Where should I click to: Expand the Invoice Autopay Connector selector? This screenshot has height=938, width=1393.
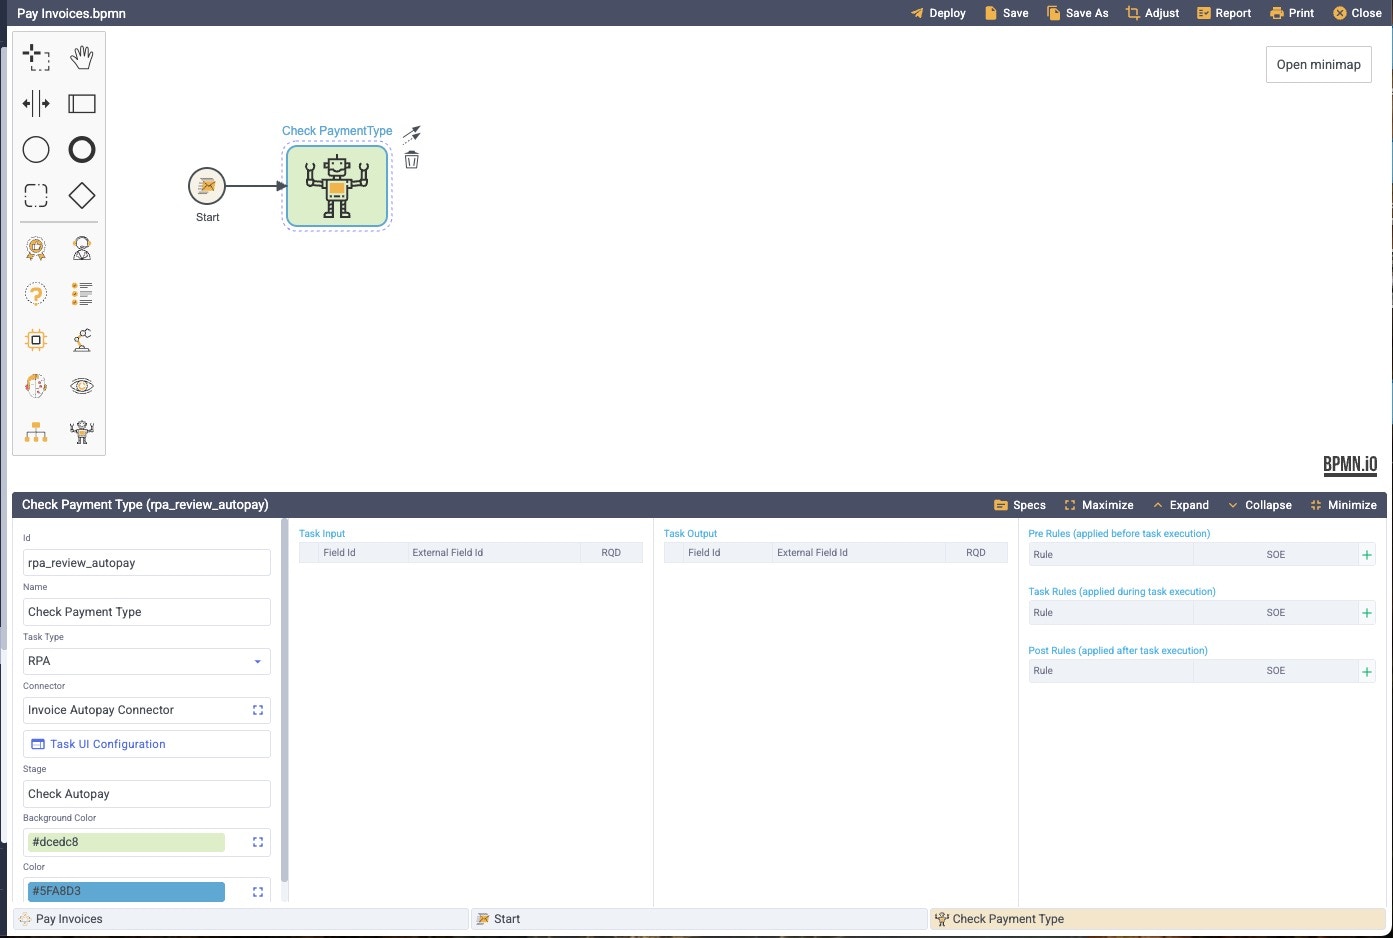point(257,710)
